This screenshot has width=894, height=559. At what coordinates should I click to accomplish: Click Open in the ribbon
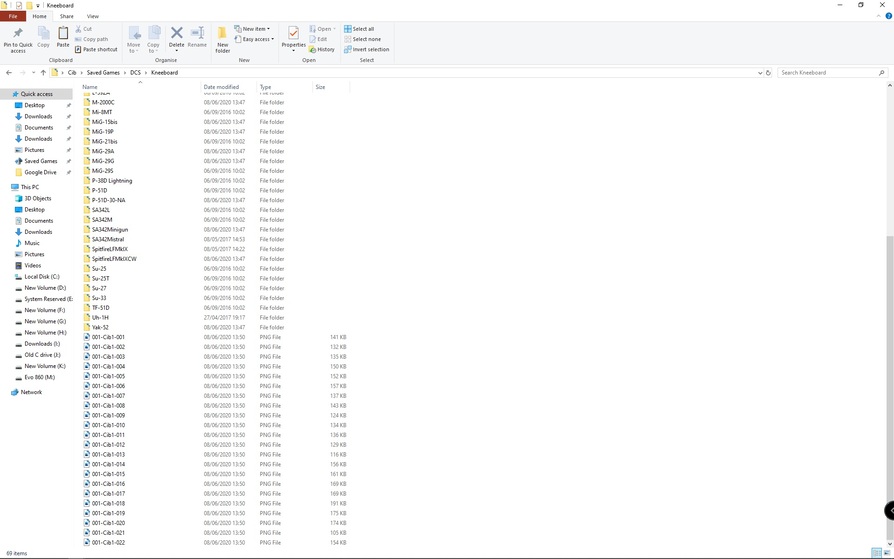[x=323, y=29]
